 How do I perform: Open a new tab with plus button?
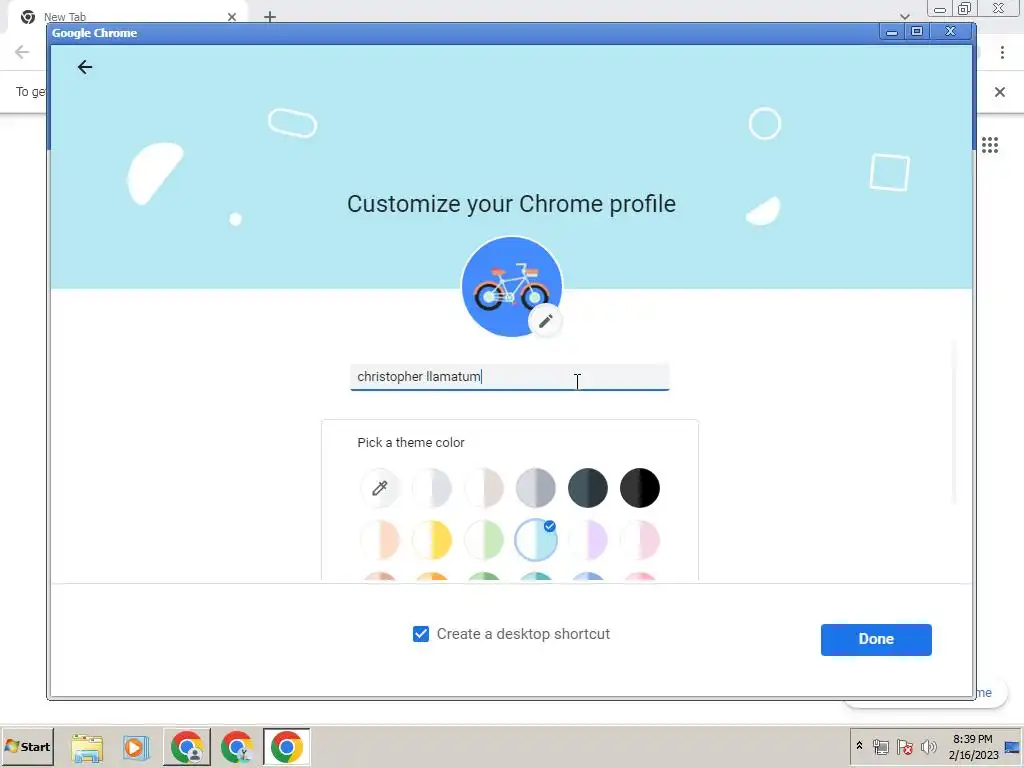click(270, 17)
